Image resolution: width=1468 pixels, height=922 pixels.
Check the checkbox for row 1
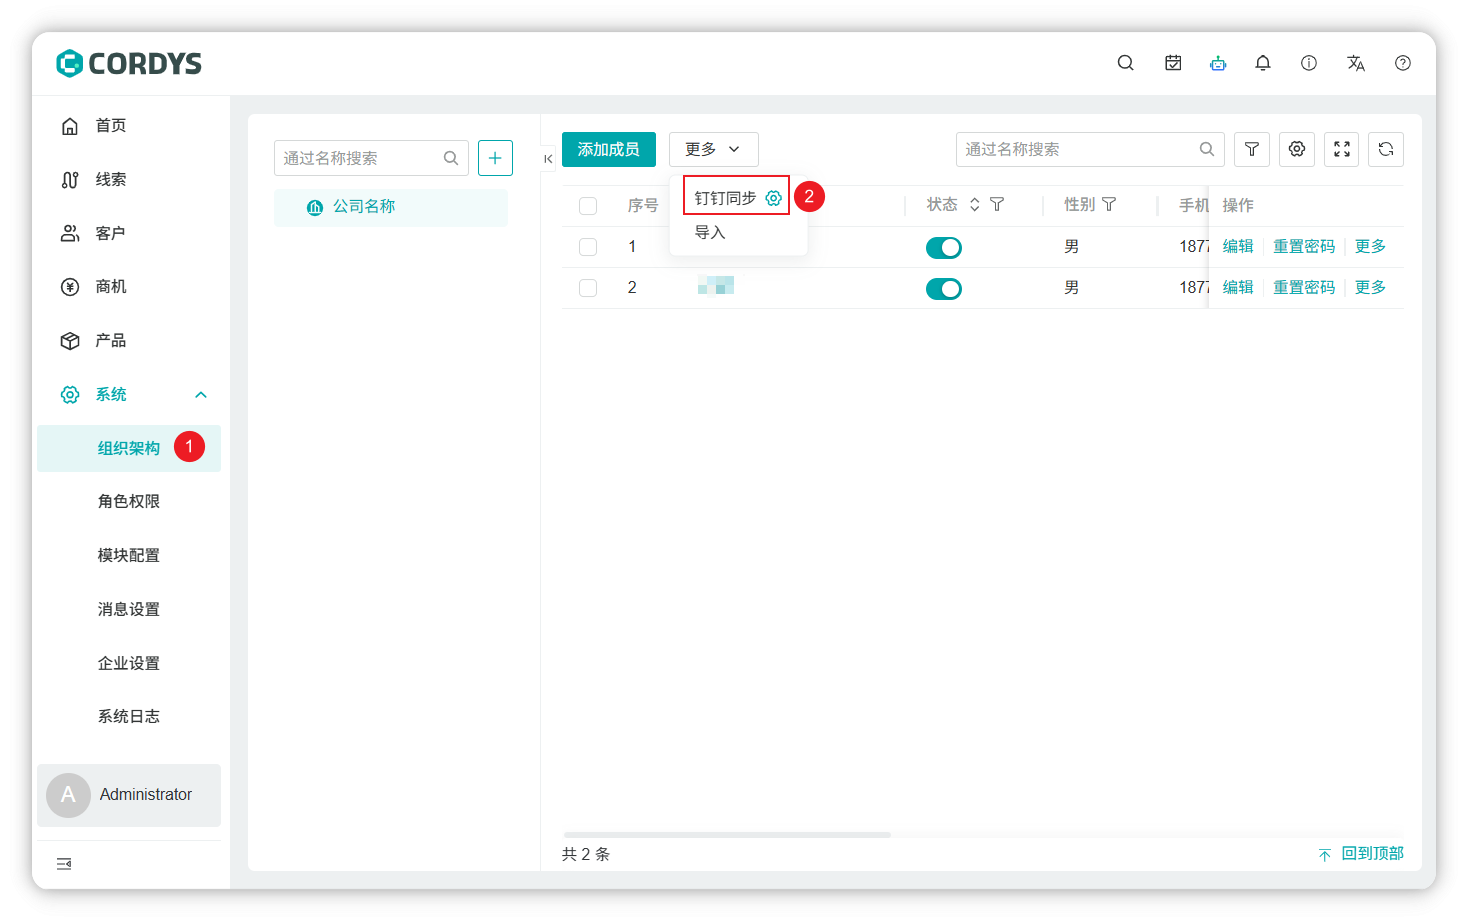click(x=588, y=247)
